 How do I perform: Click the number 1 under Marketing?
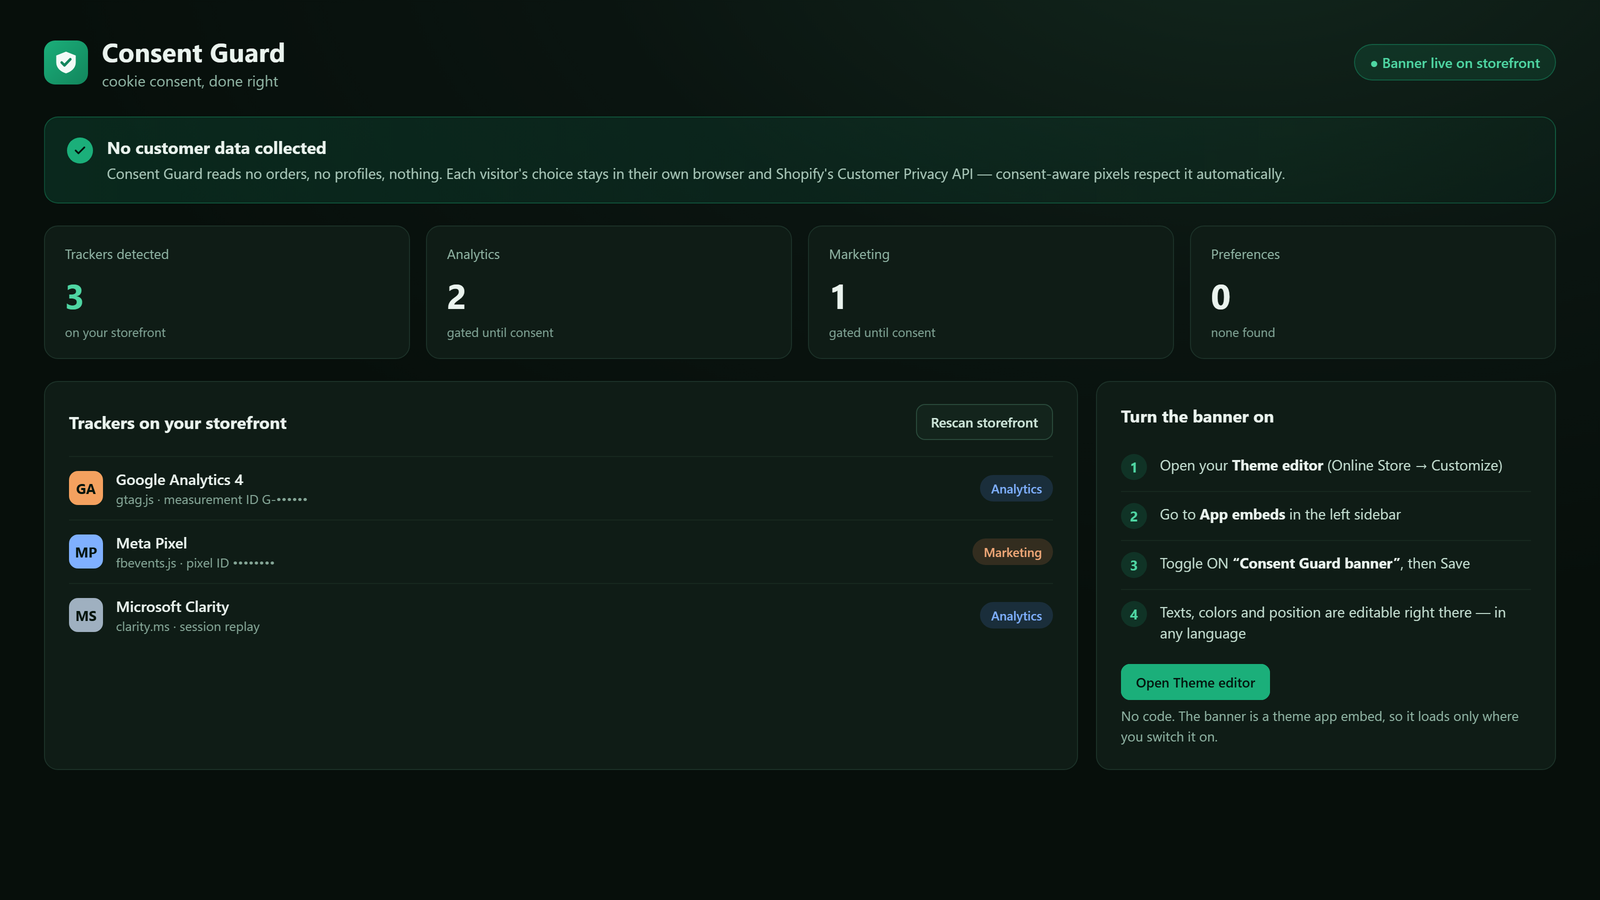(x=838, y=297)
